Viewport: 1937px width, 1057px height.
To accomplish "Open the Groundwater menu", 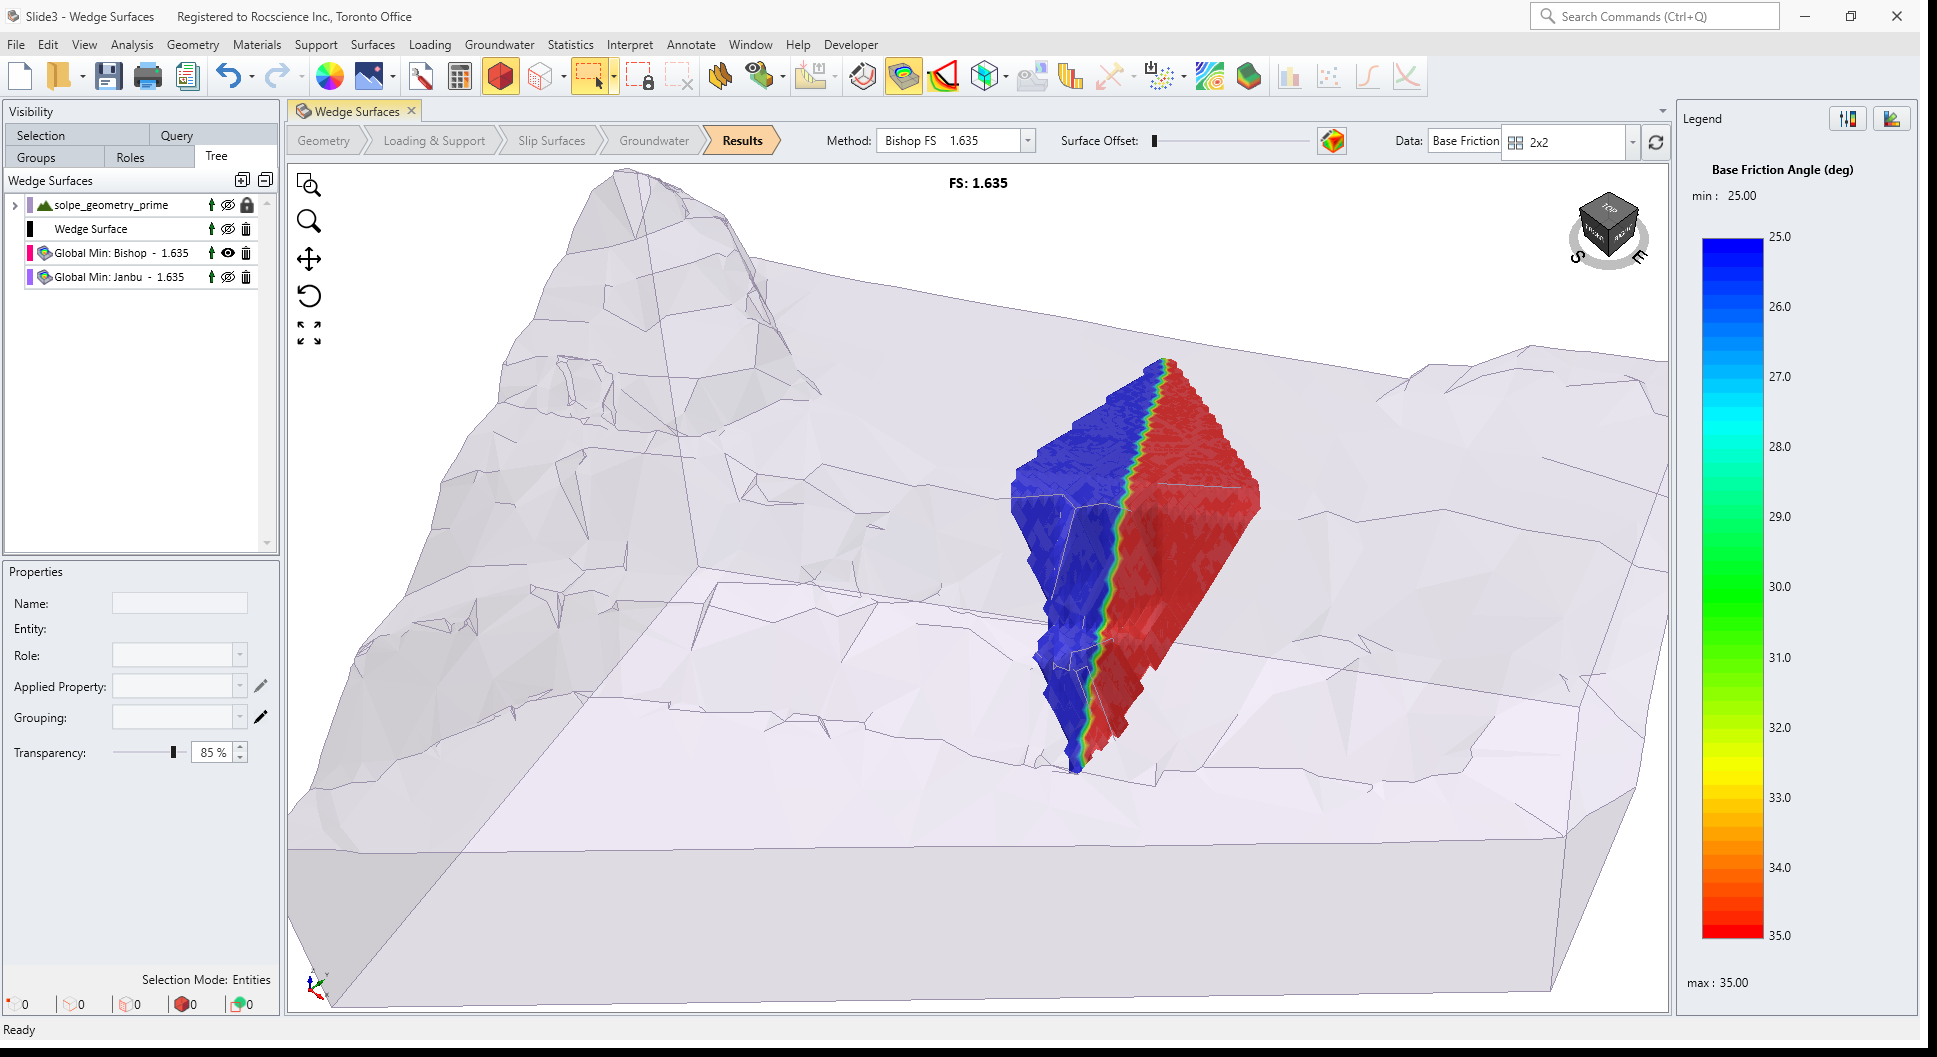I will click(x=499, y=45).
